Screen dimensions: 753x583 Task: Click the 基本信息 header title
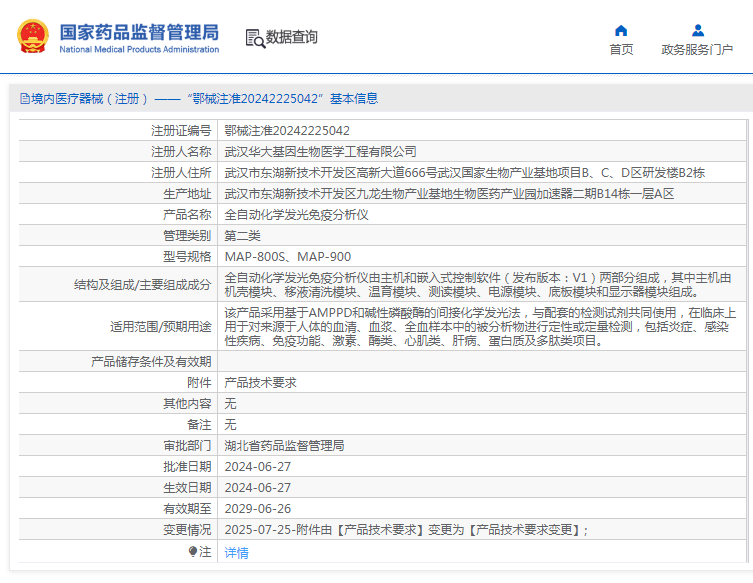tap(354, 98)
